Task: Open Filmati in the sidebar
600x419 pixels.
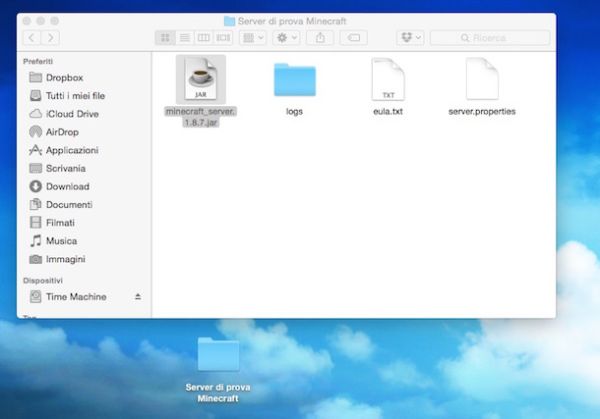Action: coord(84,223)
